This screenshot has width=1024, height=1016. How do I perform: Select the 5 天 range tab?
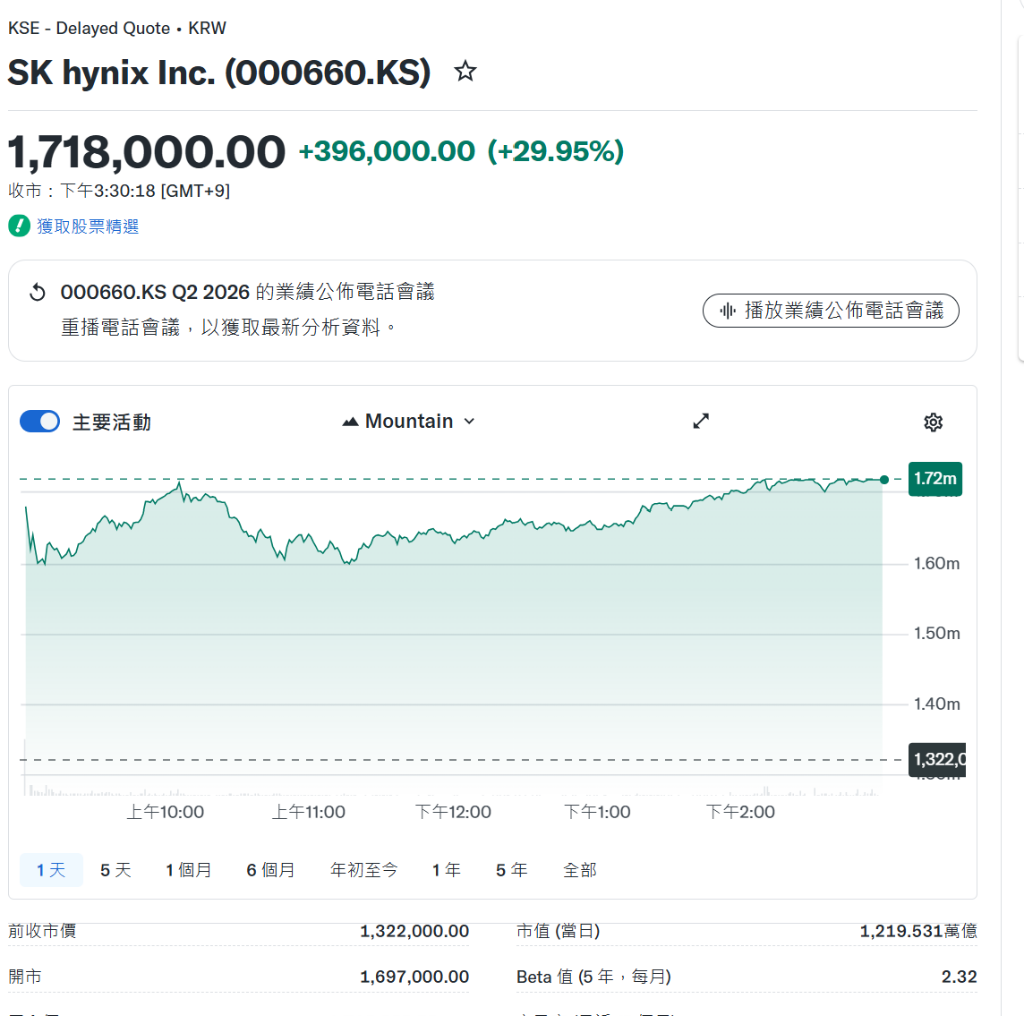pyautogui.click(x=116, y=870)
